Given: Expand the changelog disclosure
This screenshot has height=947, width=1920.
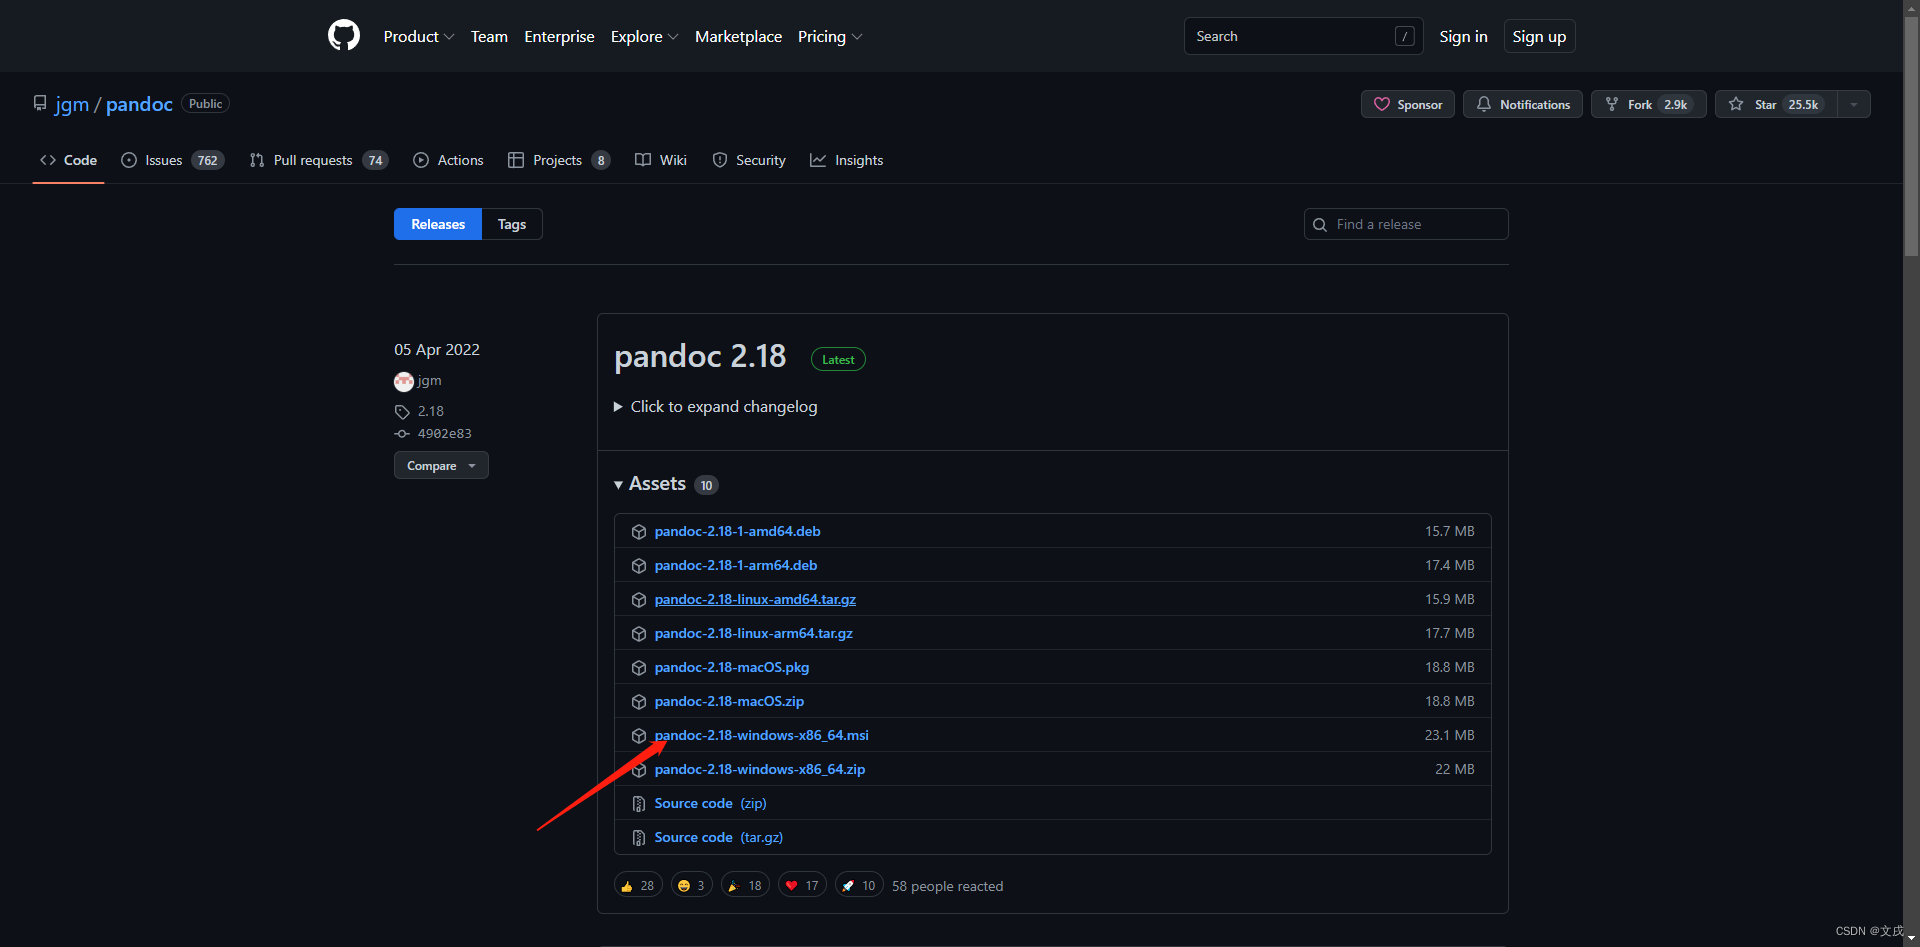Looking at the screenshot, I should [x=716, y=406].
